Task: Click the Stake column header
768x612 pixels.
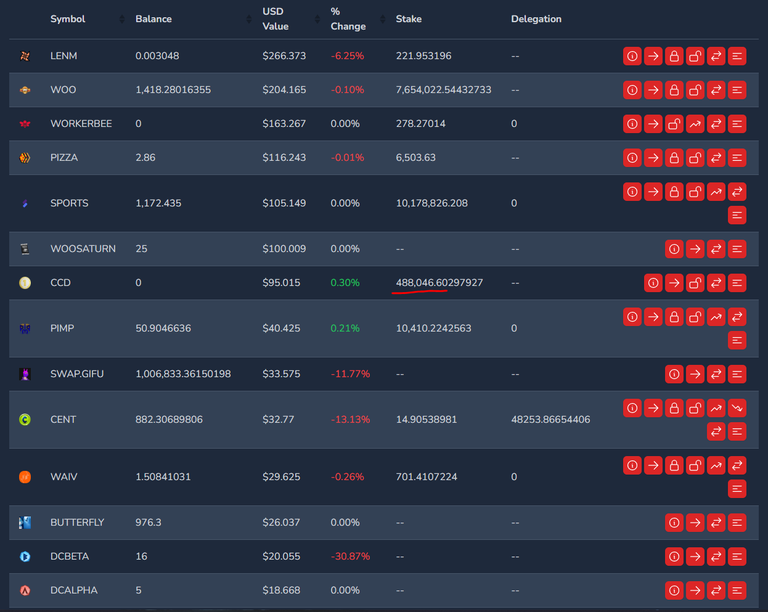Action: pyautogui.click(x=408, y=19)
